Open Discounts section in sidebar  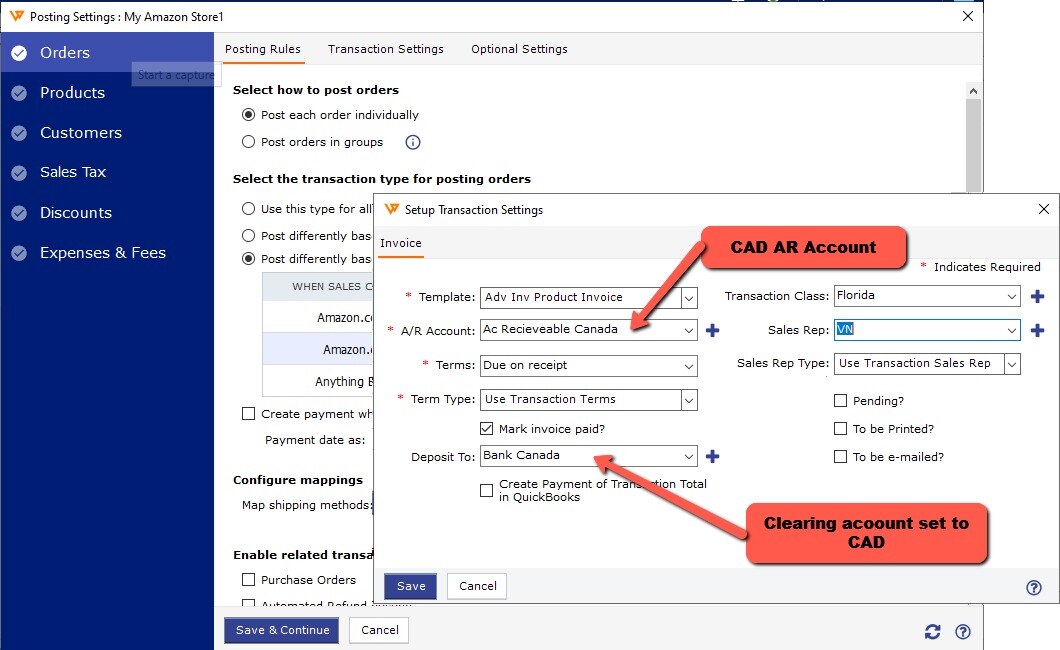click(107, 213)
